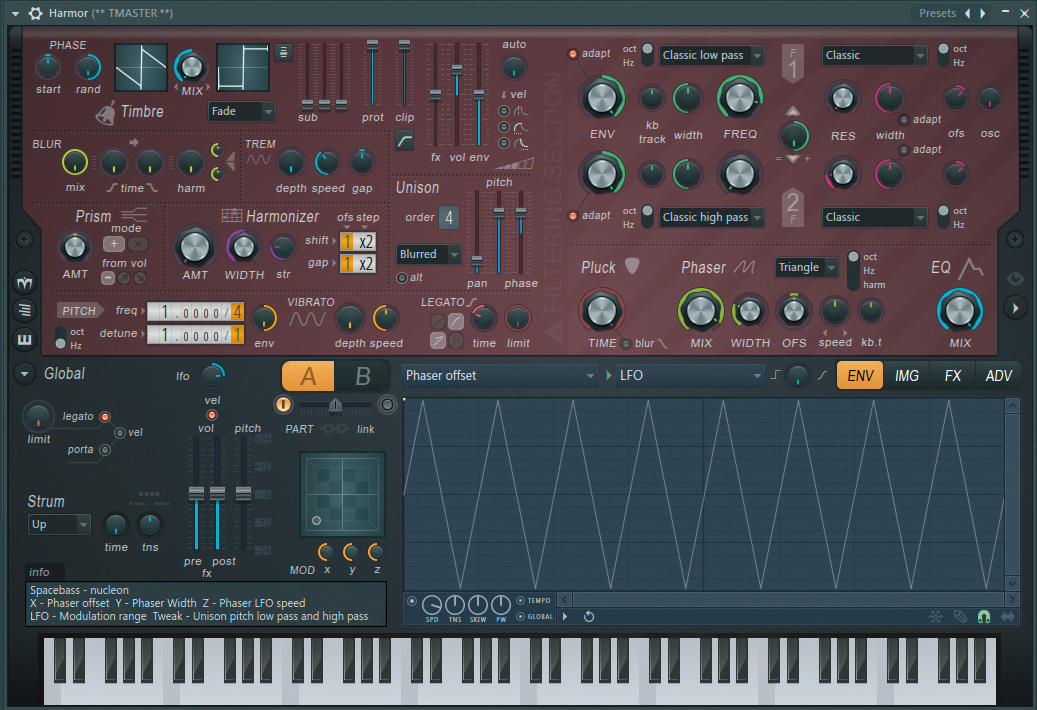Click the Harmonizer grid icon

coord(231,215)
